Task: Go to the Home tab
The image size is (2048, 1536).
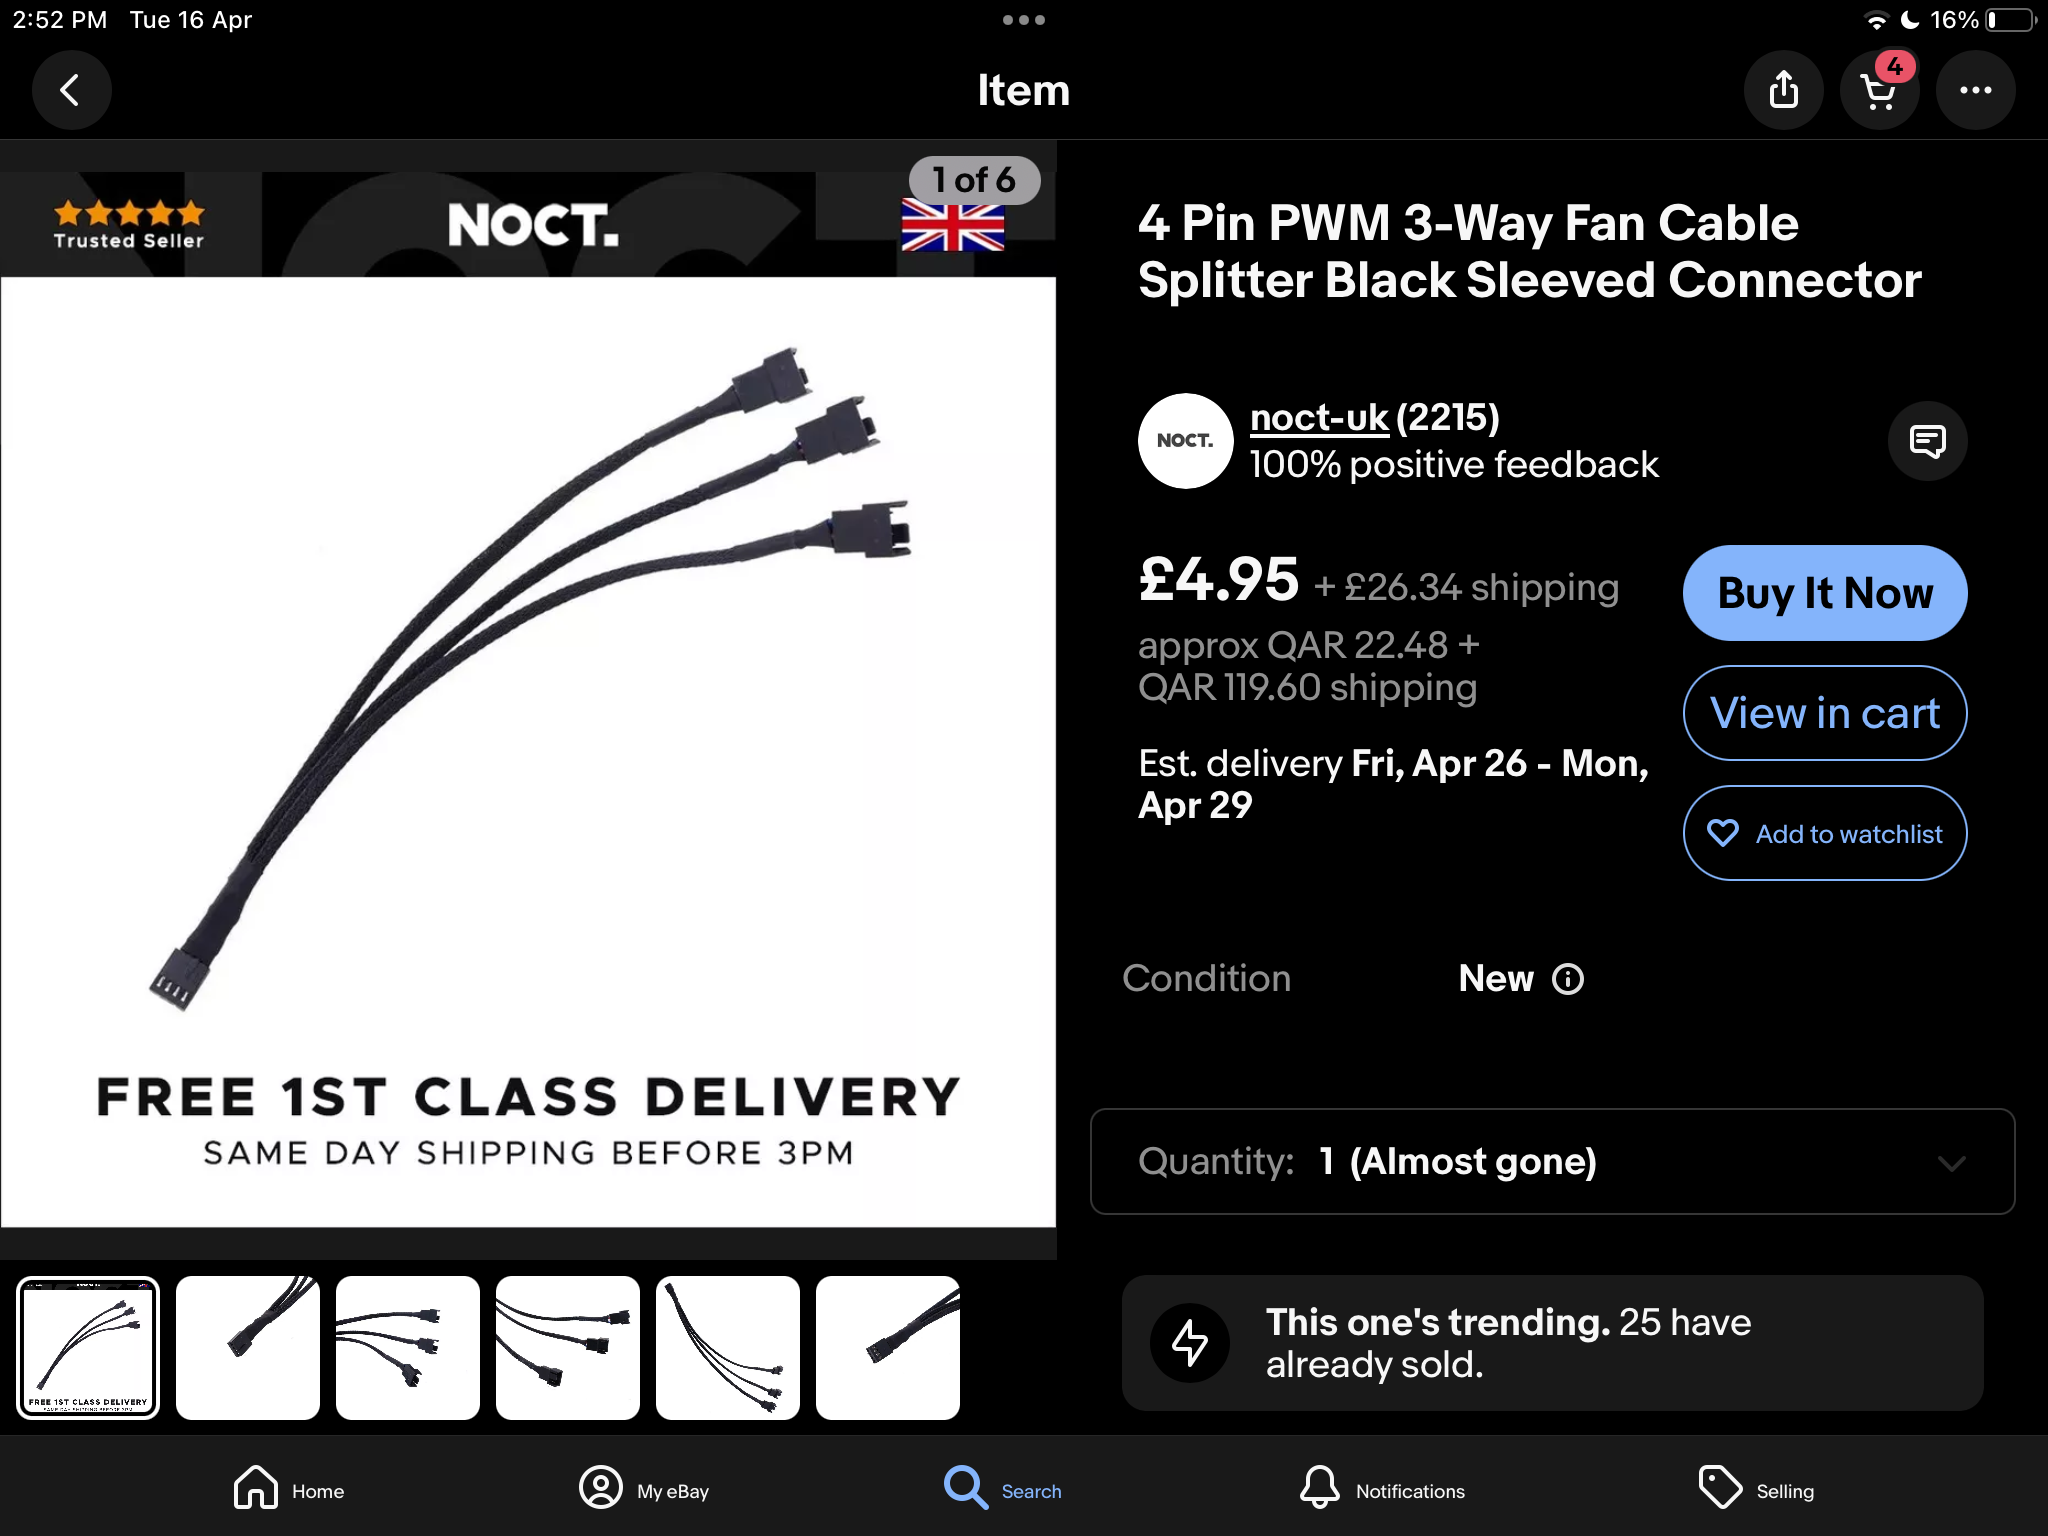Action: point(288,1490)
